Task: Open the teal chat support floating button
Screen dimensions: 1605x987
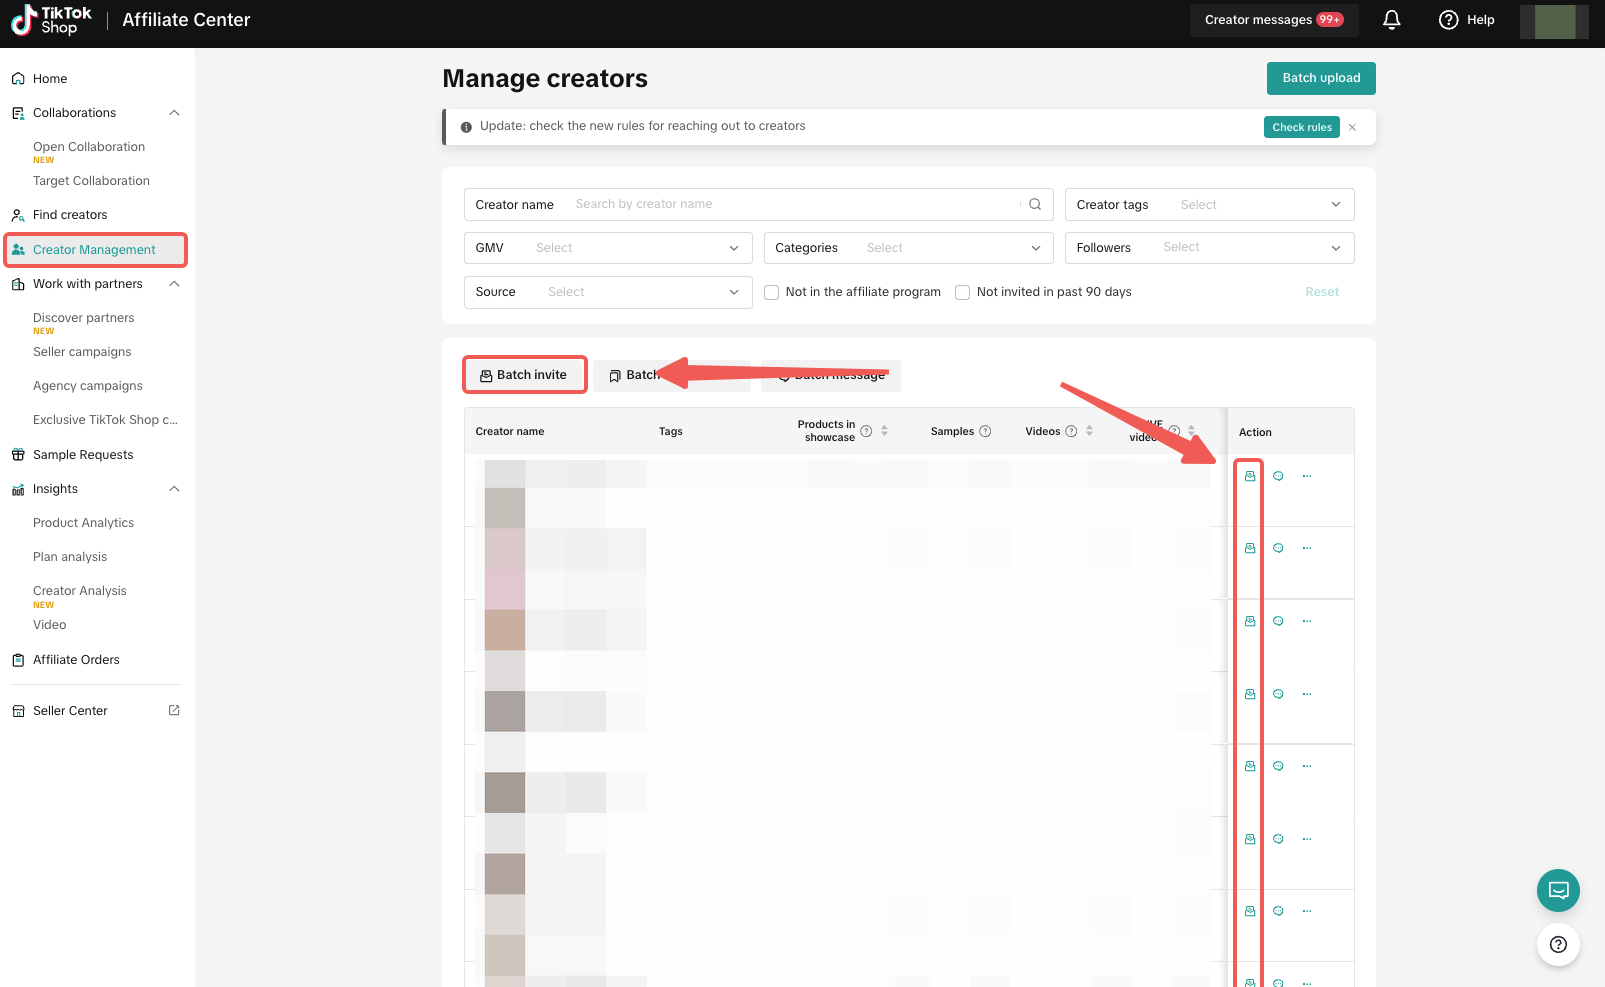Action: click(1558, 890)
